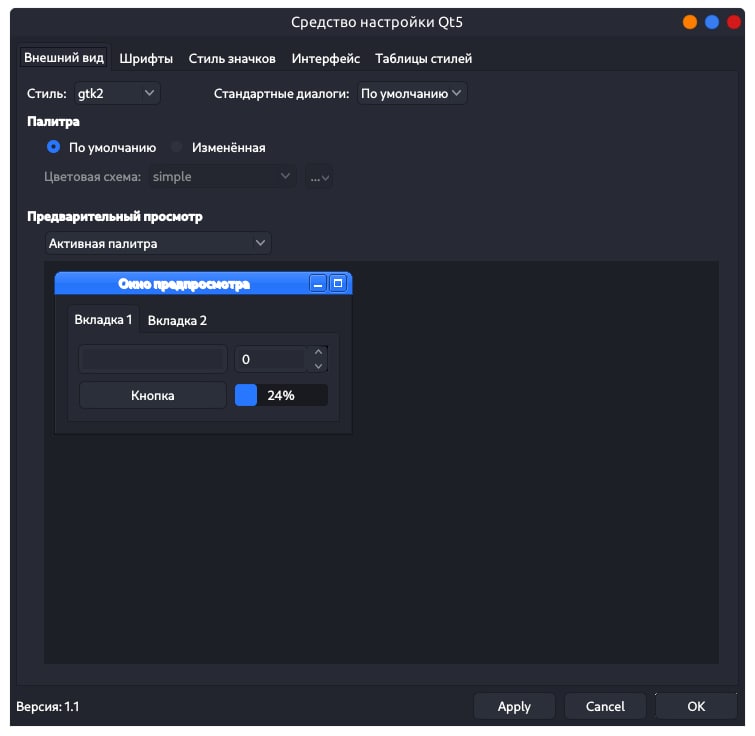Click the empty text field in the preview
The image size is (755, 736).
point(153,359)
